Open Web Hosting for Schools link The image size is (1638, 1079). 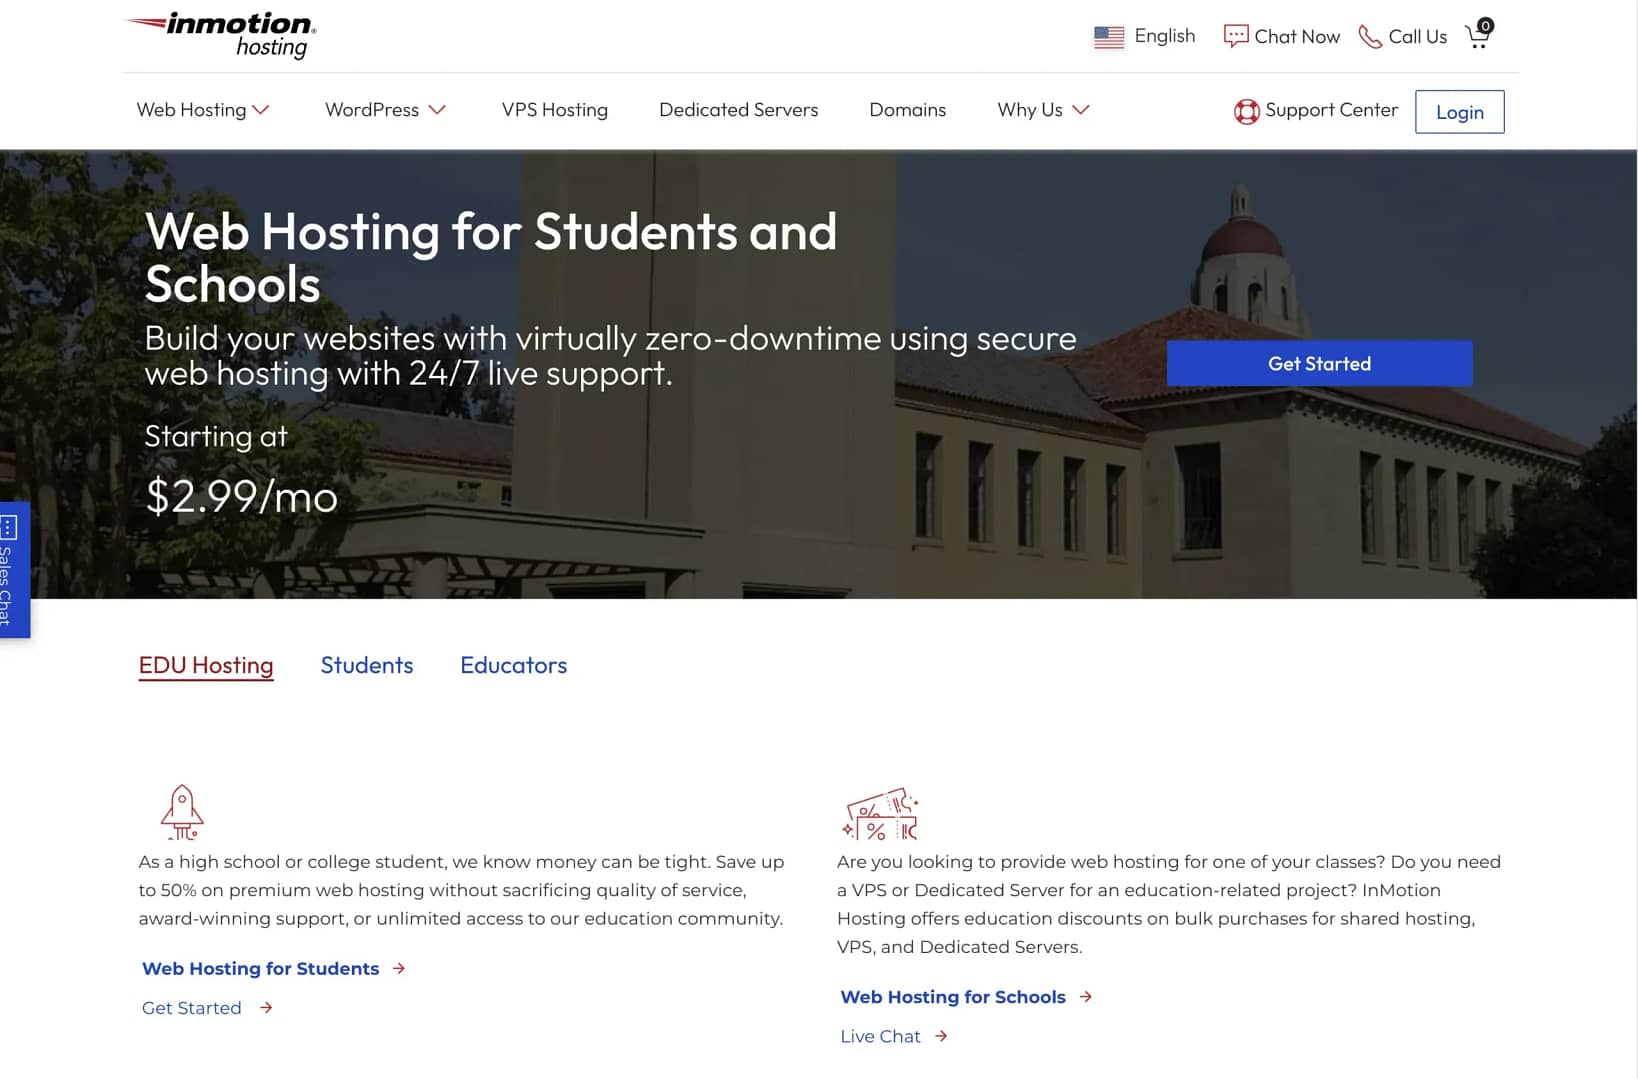[953, 997]
